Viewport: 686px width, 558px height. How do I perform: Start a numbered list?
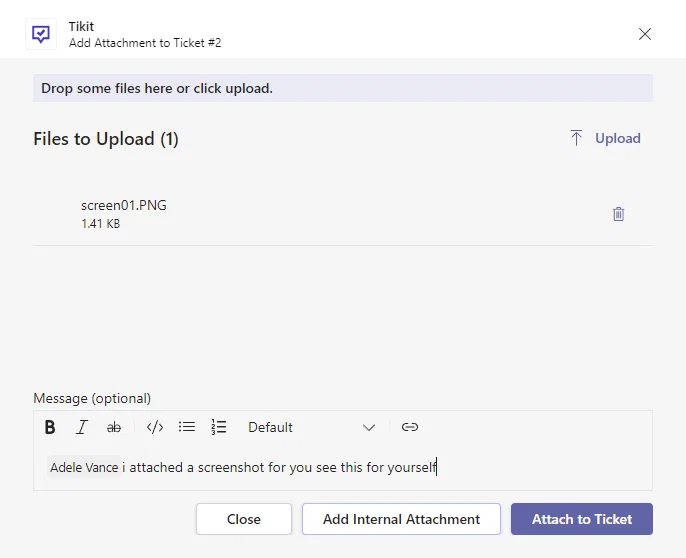pyautogui.click(x=219, y=427)
